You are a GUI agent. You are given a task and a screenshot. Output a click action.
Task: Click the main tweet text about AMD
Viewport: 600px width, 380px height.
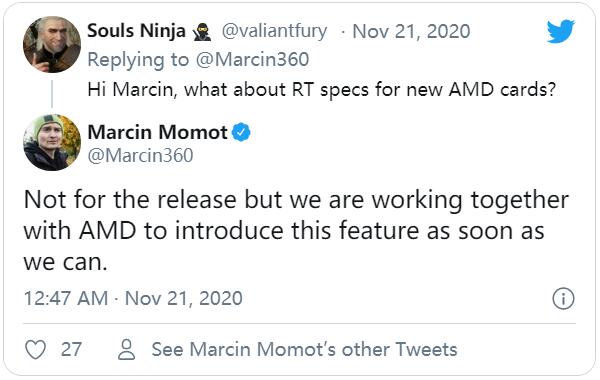(x=296, y=231)
